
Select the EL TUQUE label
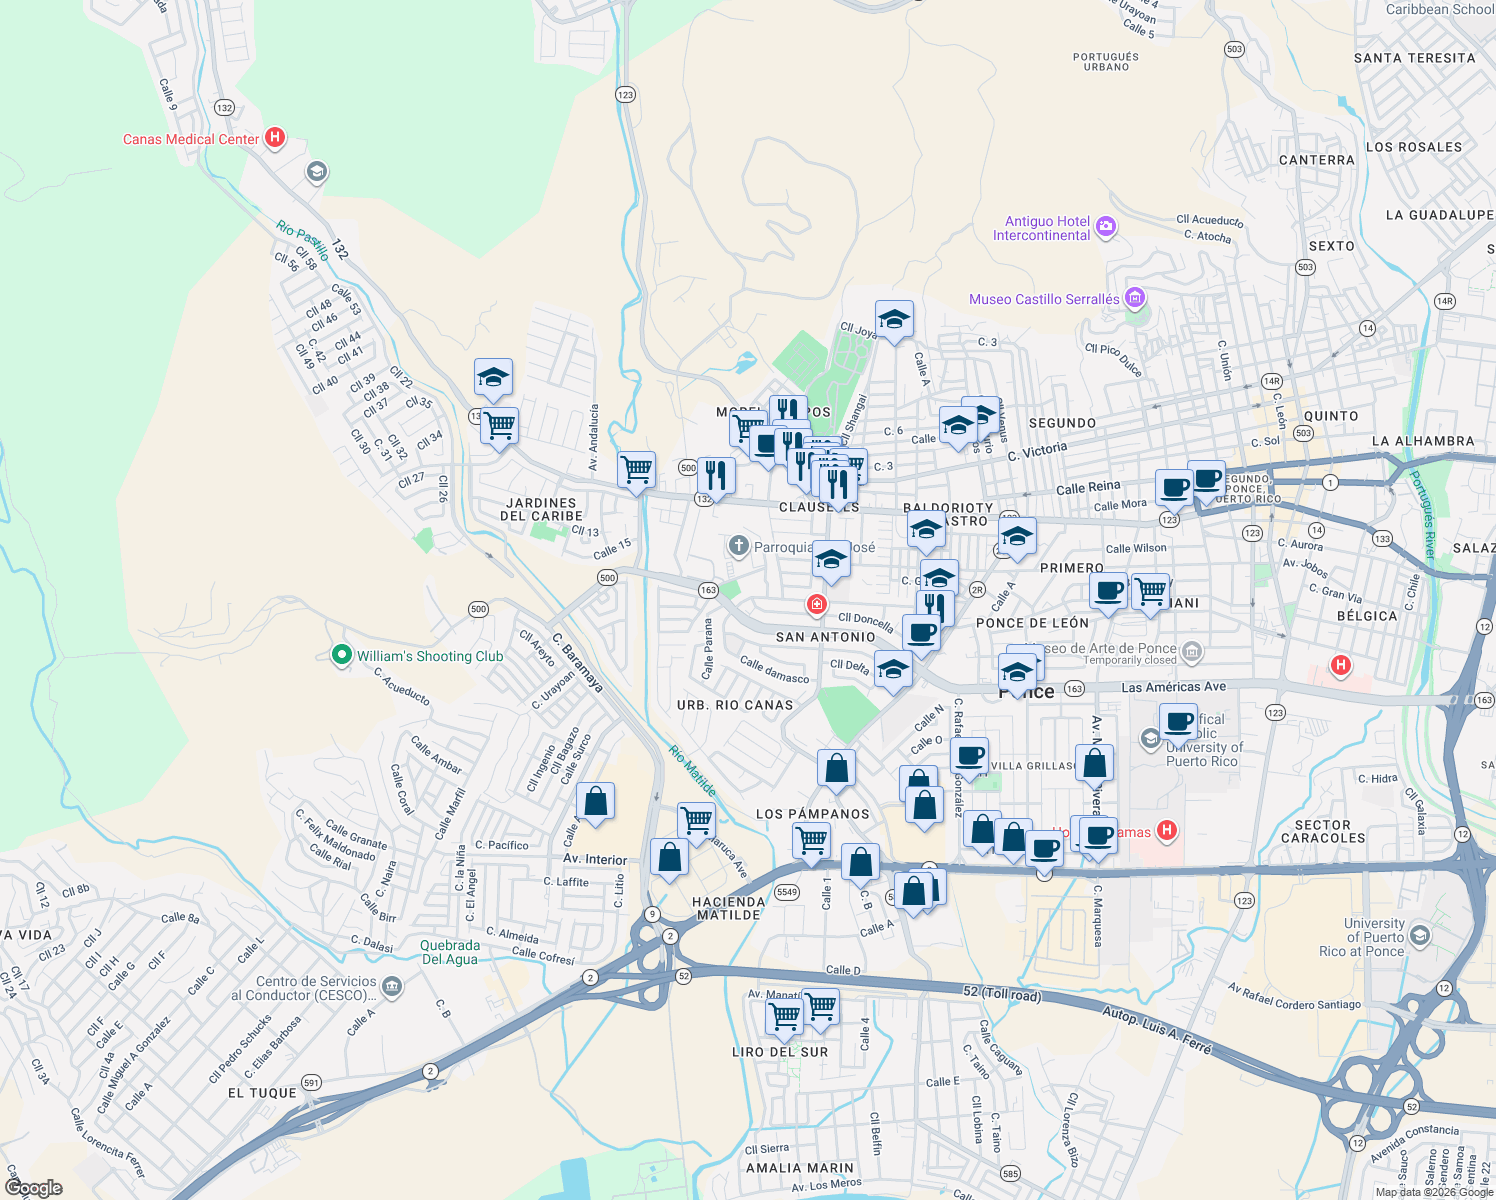click(262, 1093)
